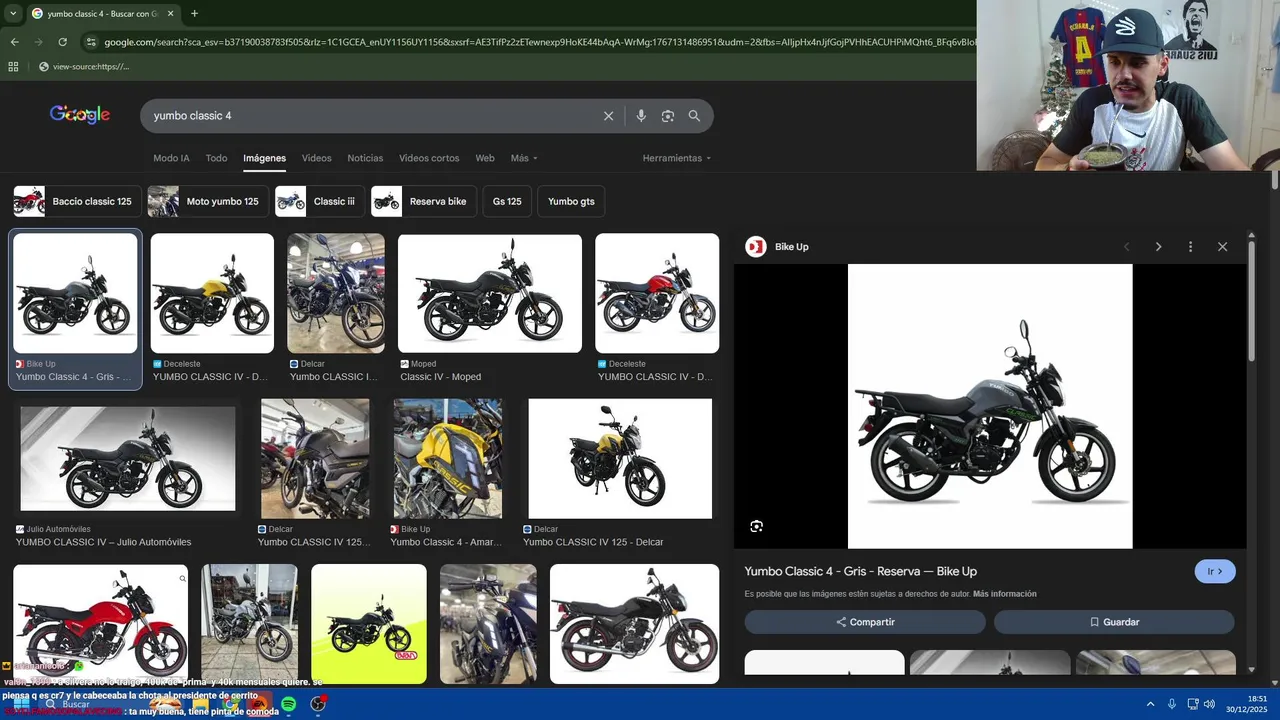Switch to Videos tab
Viewport: 1280px width, 720px height.
pos(316,158)
